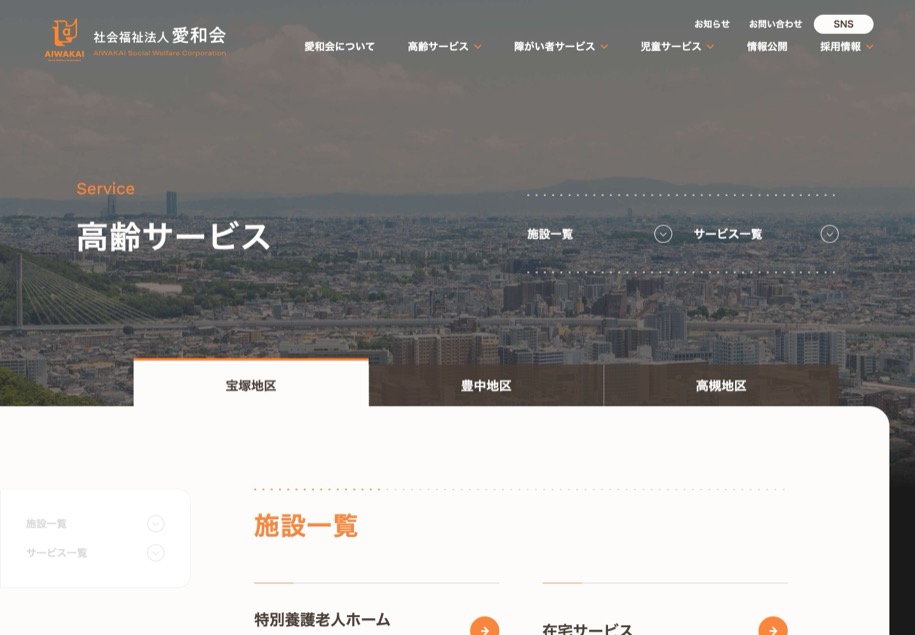Click the AIWAKAI logo icon
Viewport: 915px width, 635px height.
coord(64,40)
